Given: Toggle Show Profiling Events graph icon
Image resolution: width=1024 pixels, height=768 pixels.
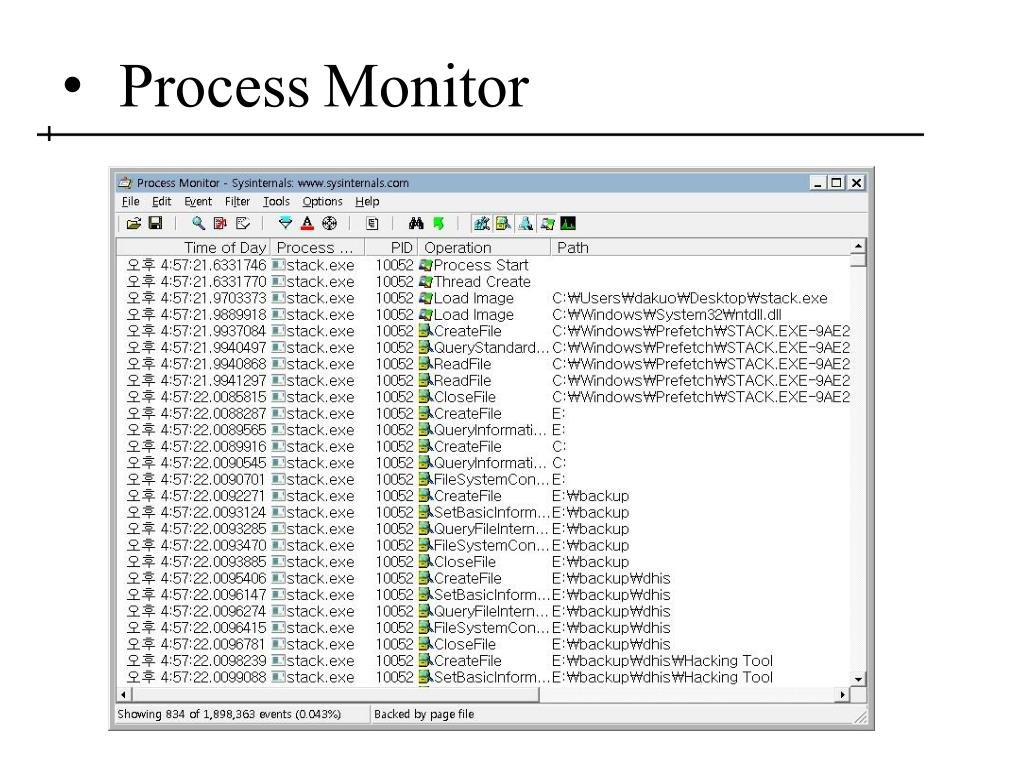Looking at the screenshot, I should tap(568, 224).
